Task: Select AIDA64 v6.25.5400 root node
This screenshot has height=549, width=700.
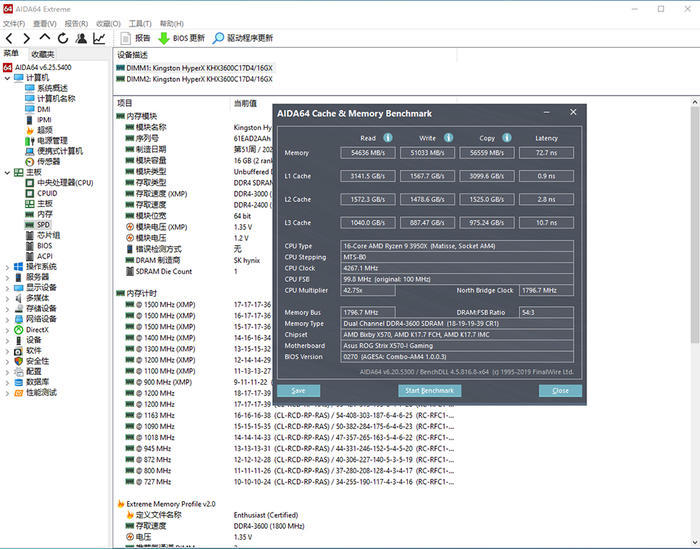Action: point(43,67)
